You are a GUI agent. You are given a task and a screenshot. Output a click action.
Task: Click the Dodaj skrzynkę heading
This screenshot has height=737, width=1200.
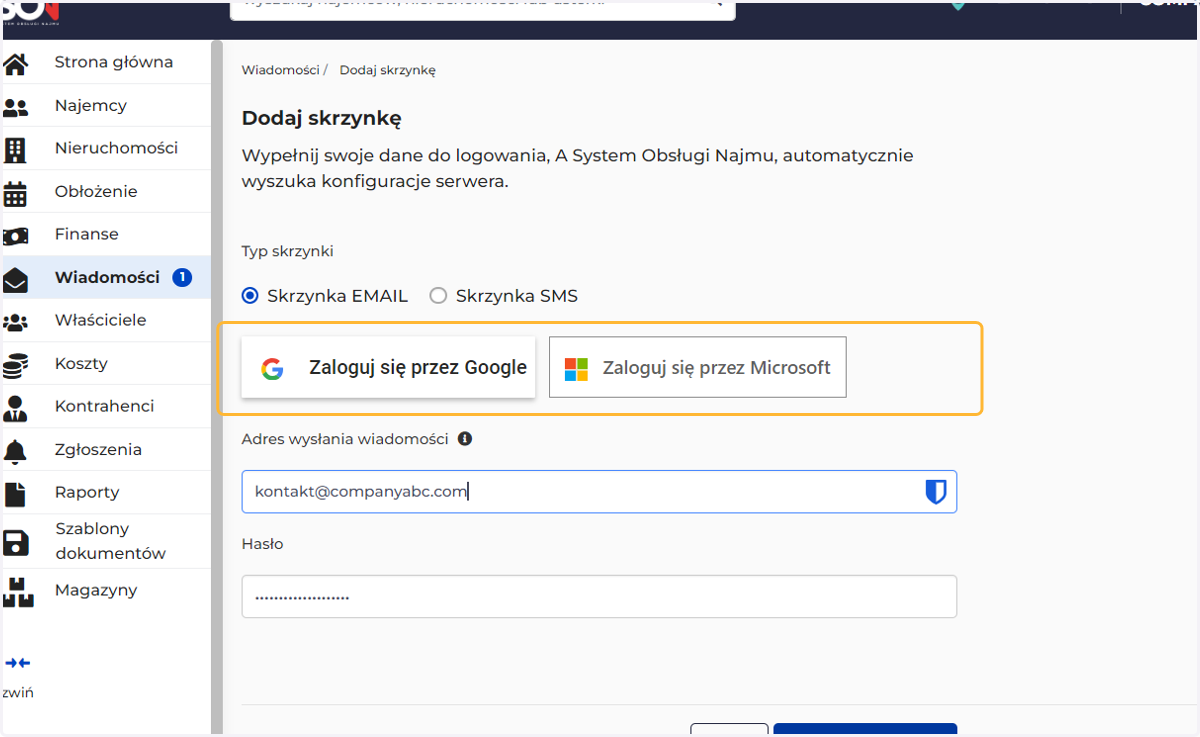click(321, 118)
